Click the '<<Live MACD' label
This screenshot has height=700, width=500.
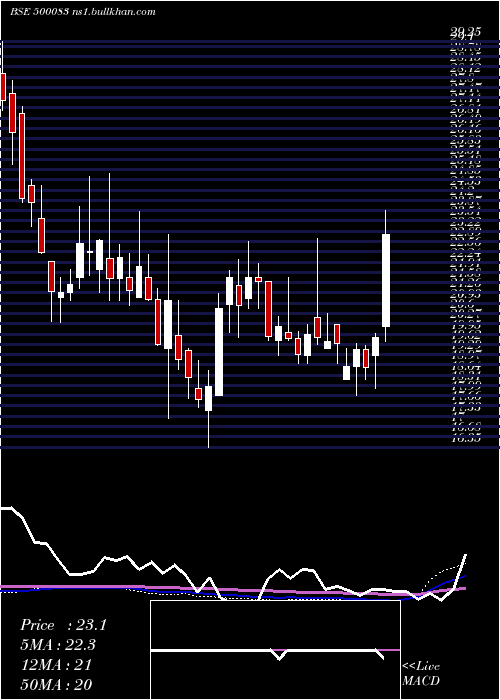[x=421, y=674]
